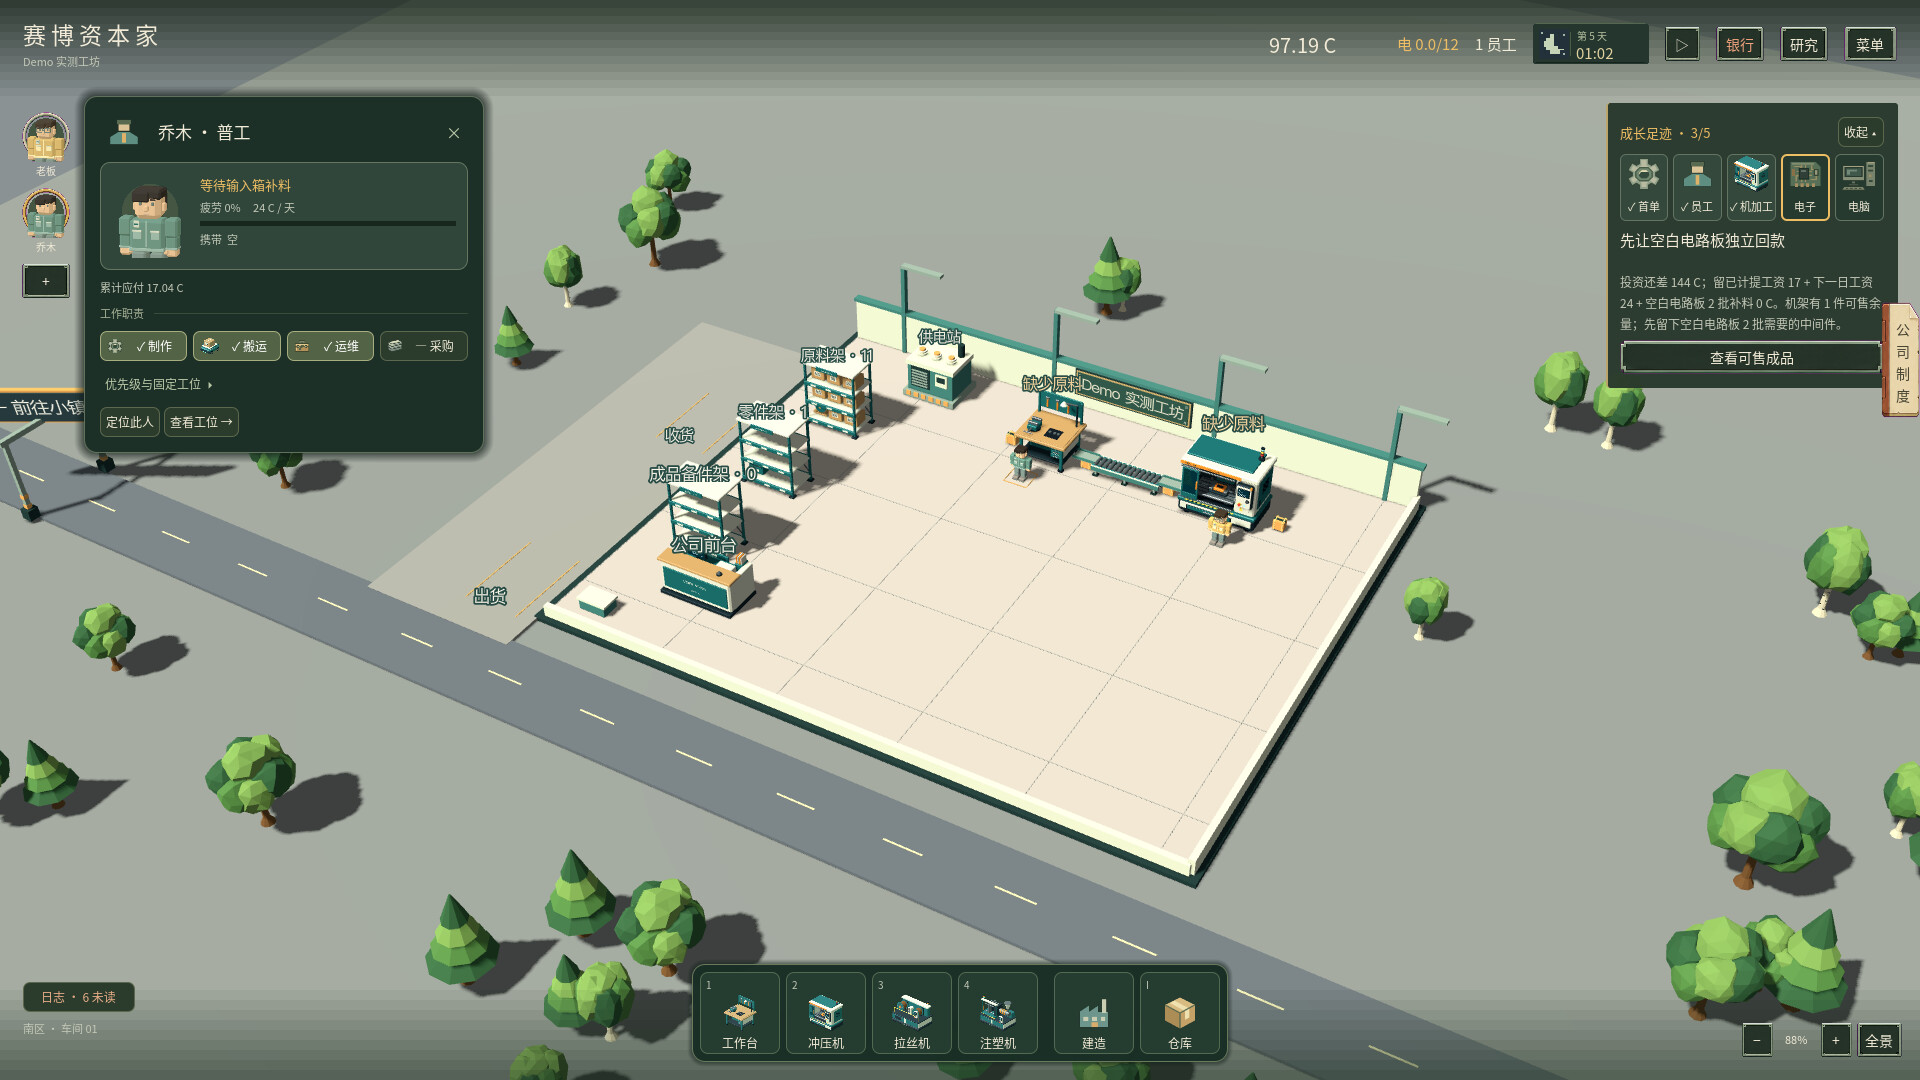Select the 员工 milestone icon
Screen dimensions: 1920x1080
coord(1697,187)
